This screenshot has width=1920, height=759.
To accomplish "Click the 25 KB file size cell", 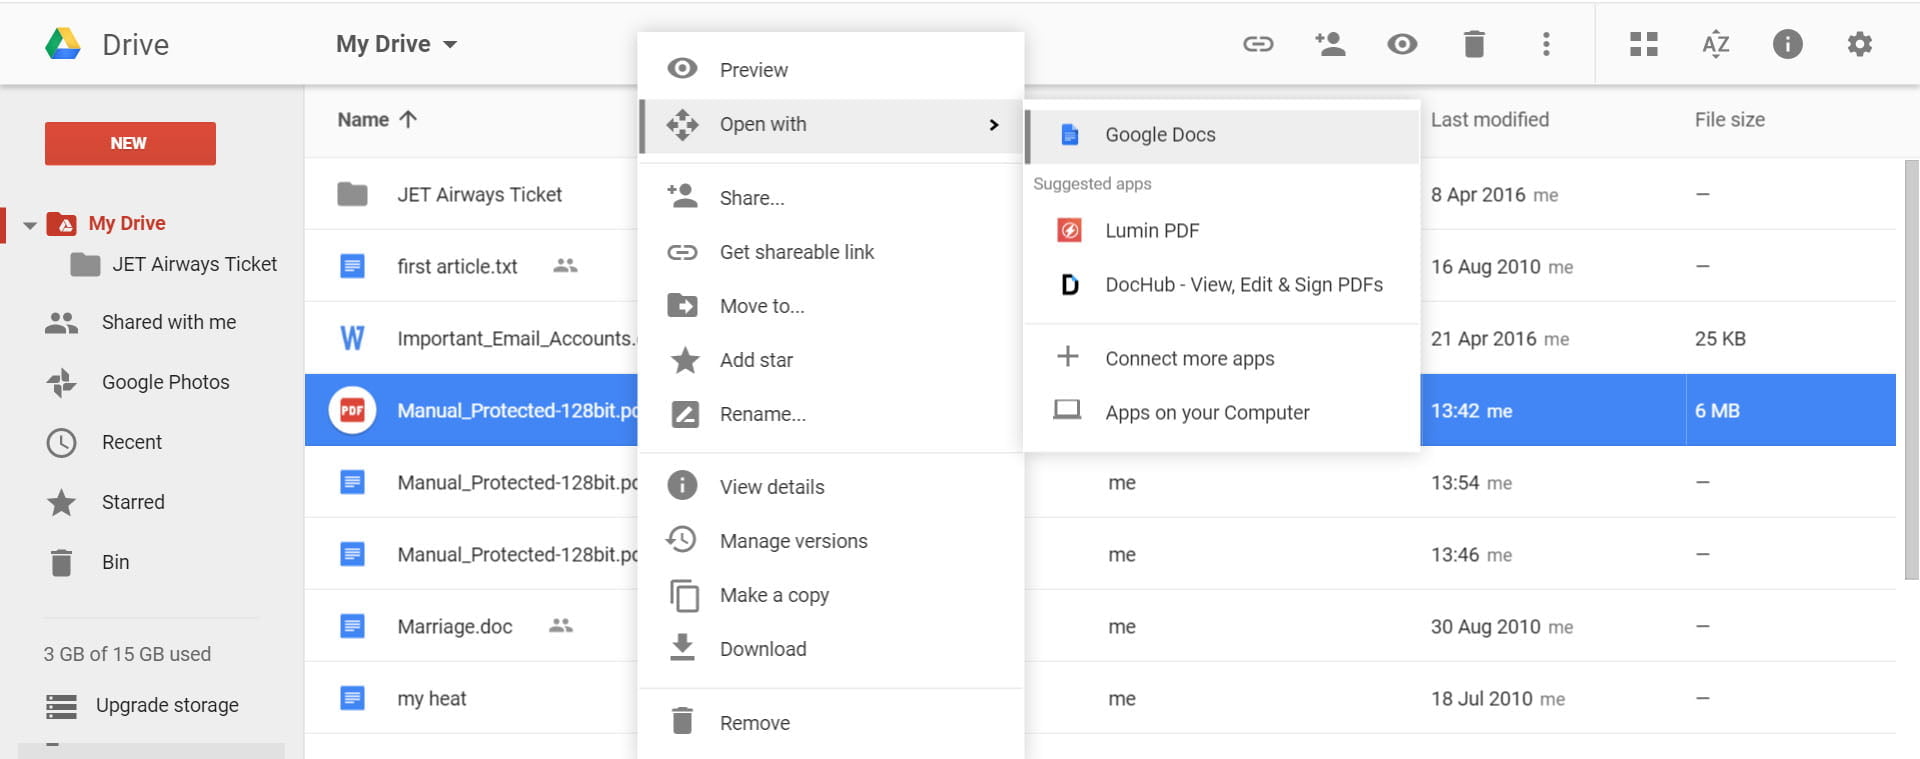I will [x=1720, y=338].
